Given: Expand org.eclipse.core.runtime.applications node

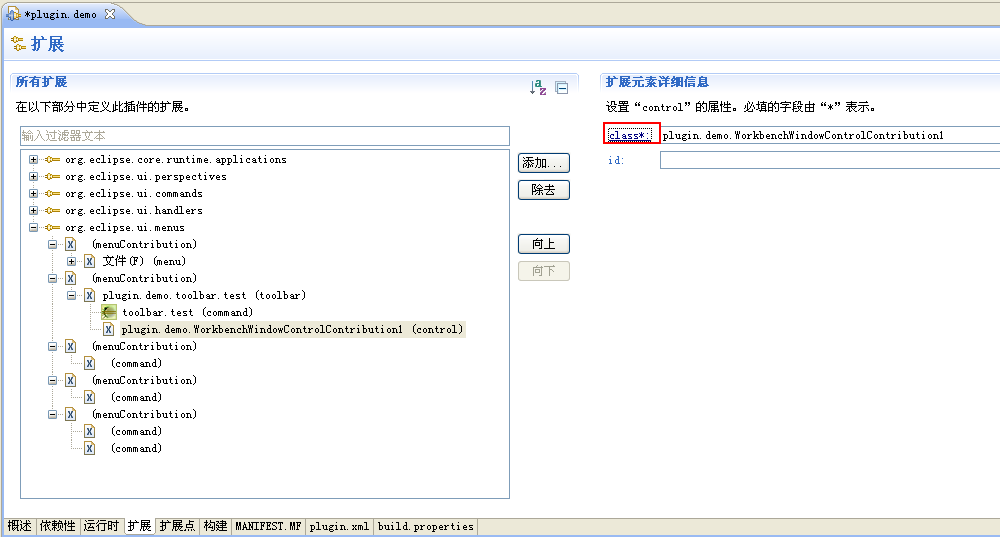Looking at the screenshot, I should pos(33,159).
